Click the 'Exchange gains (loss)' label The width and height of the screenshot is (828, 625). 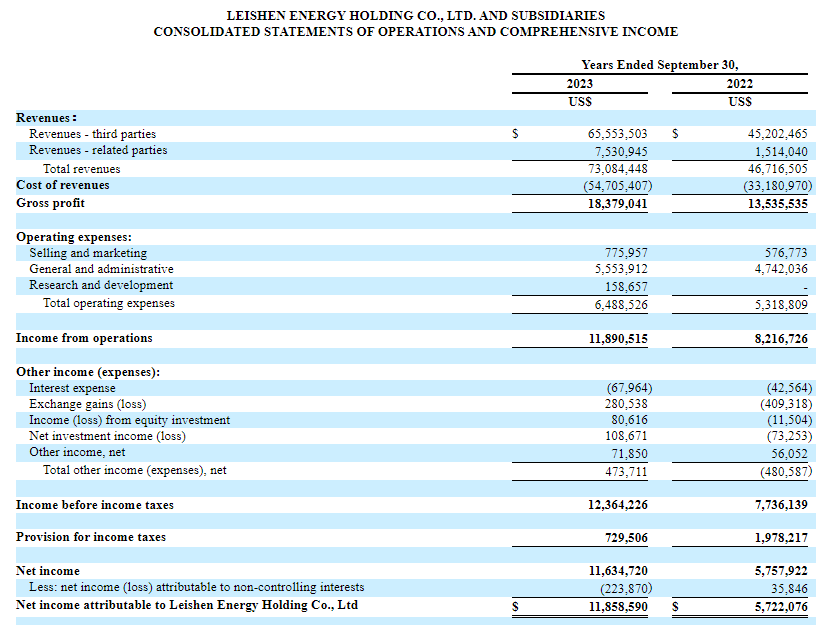click(88, 404)
